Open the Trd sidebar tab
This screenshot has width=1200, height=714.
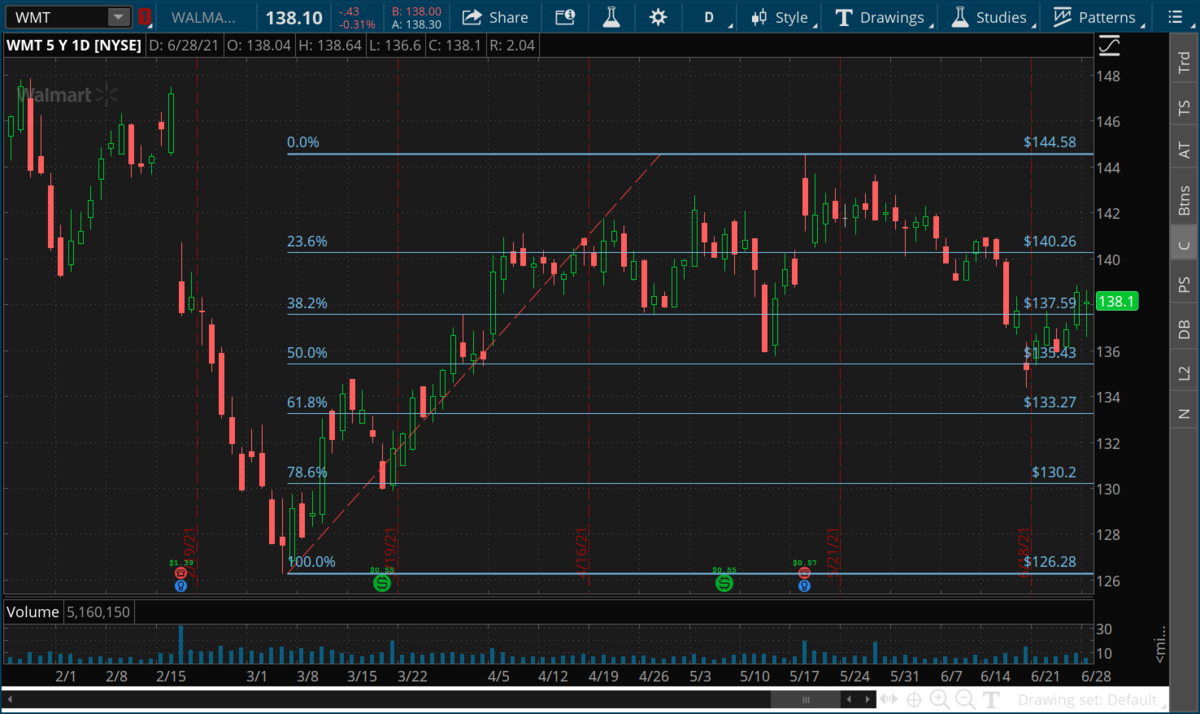1184,61
